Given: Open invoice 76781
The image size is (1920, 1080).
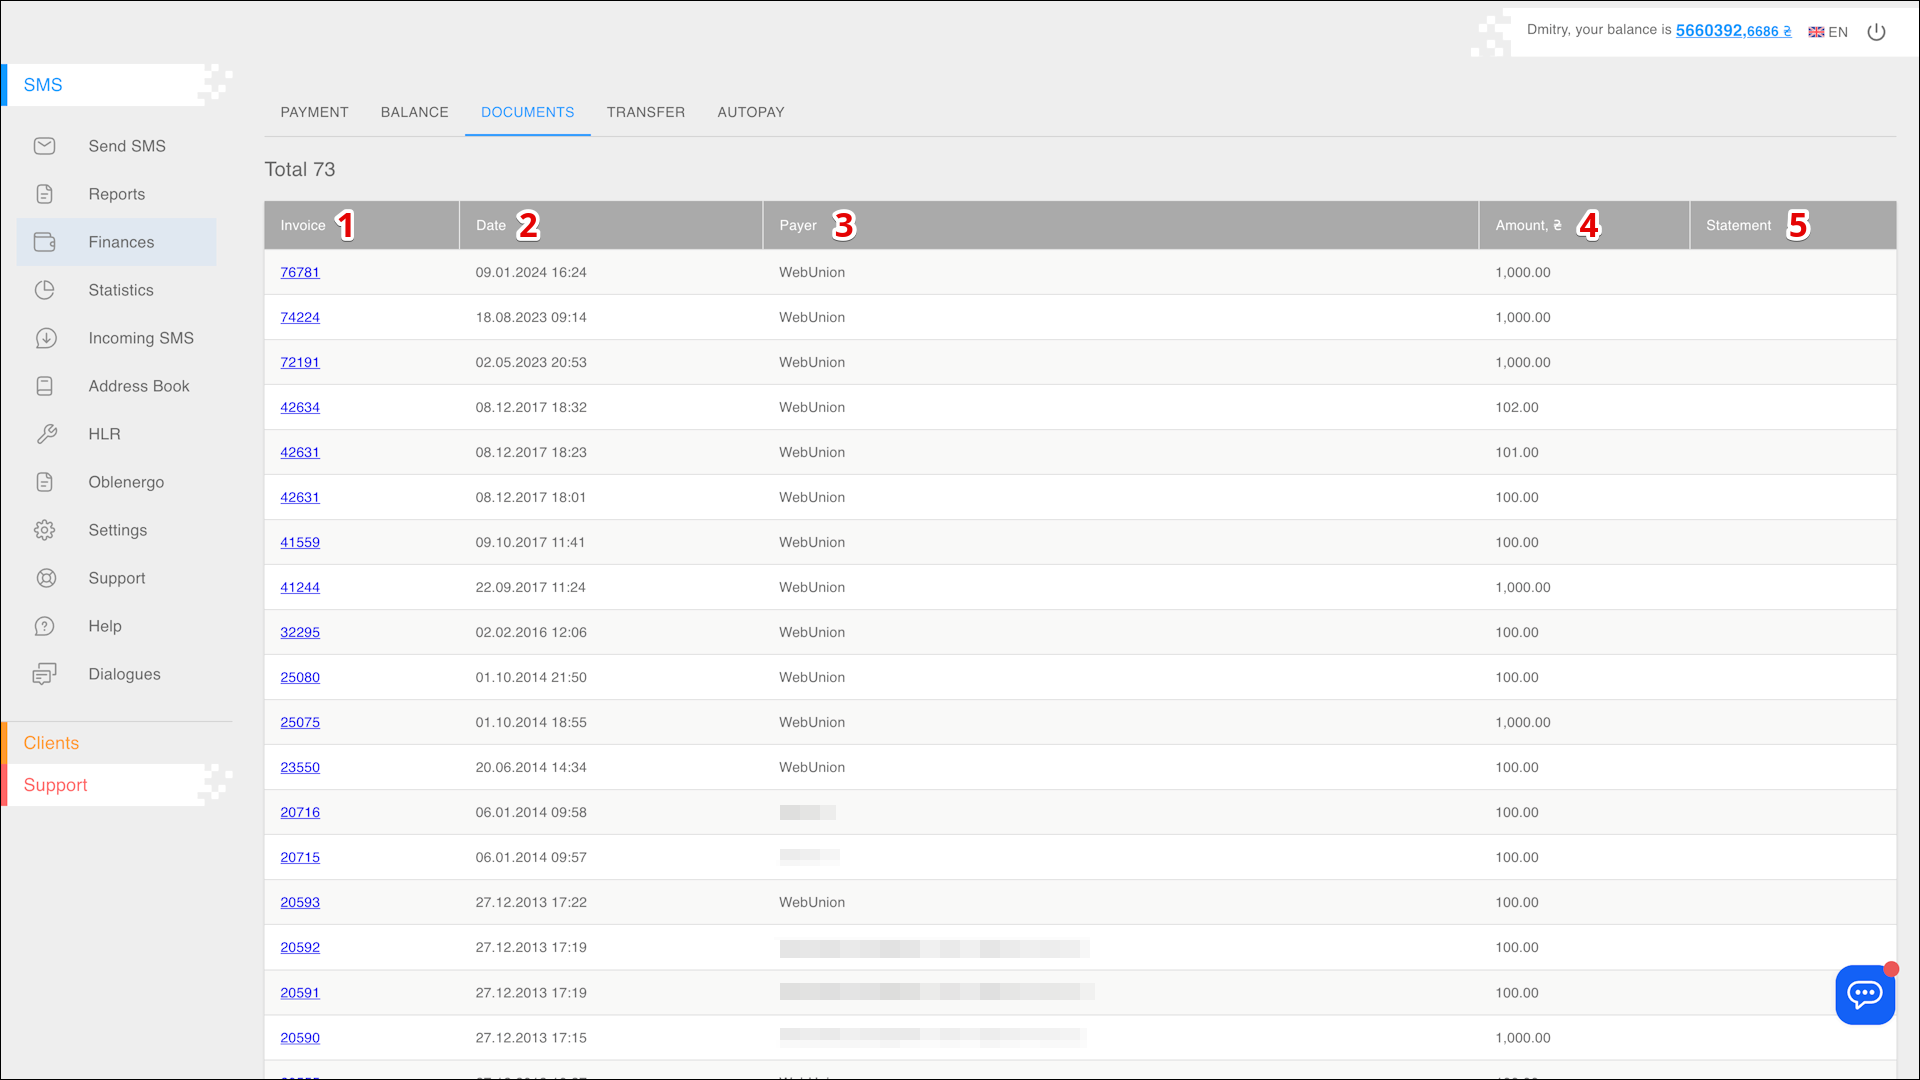Looking at the screenshot, I should tap(300, 272).
